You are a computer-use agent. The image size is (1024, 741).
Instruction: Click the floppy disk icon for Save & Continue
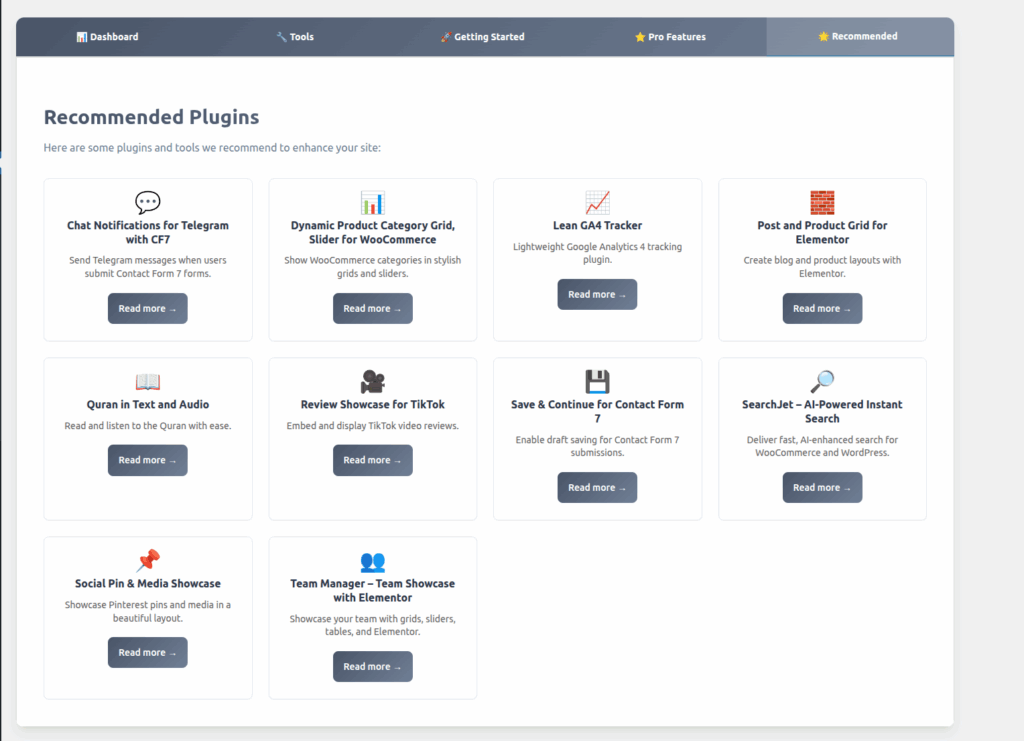pos(597,382)
